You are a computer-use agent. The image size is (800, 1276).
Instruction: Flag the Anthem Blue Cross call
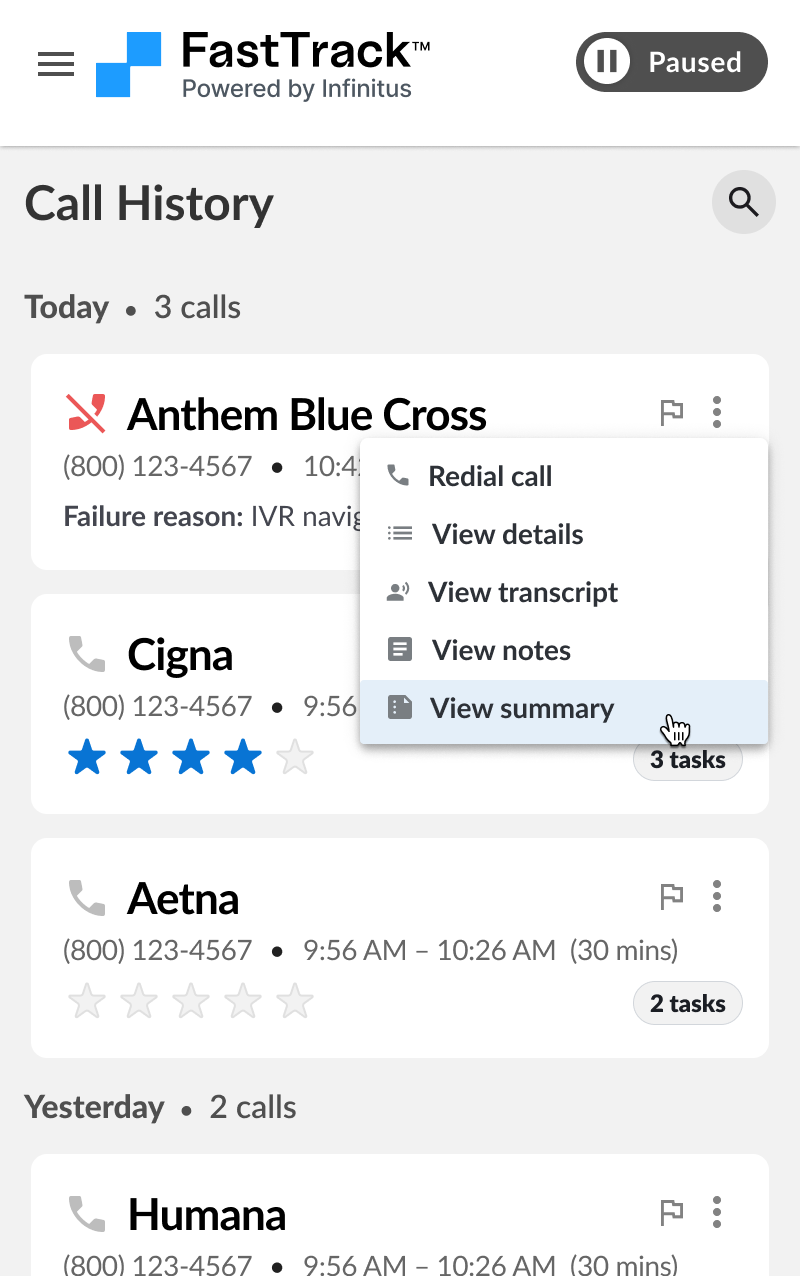tap(672, 412)
